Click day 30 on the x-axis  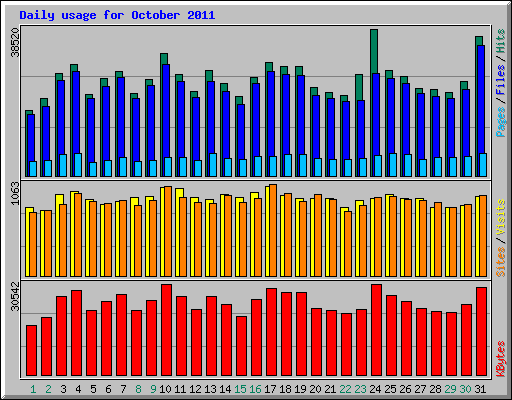[465, 389]
